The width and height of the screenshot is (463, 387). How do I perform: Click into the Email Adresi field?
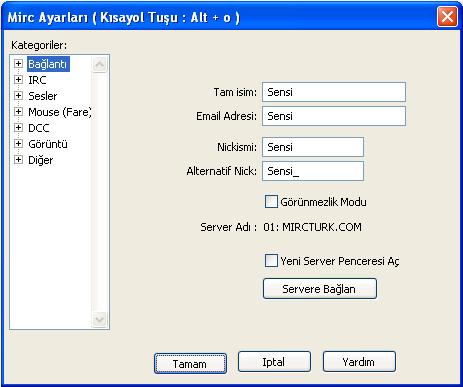[x=334, y=116]
